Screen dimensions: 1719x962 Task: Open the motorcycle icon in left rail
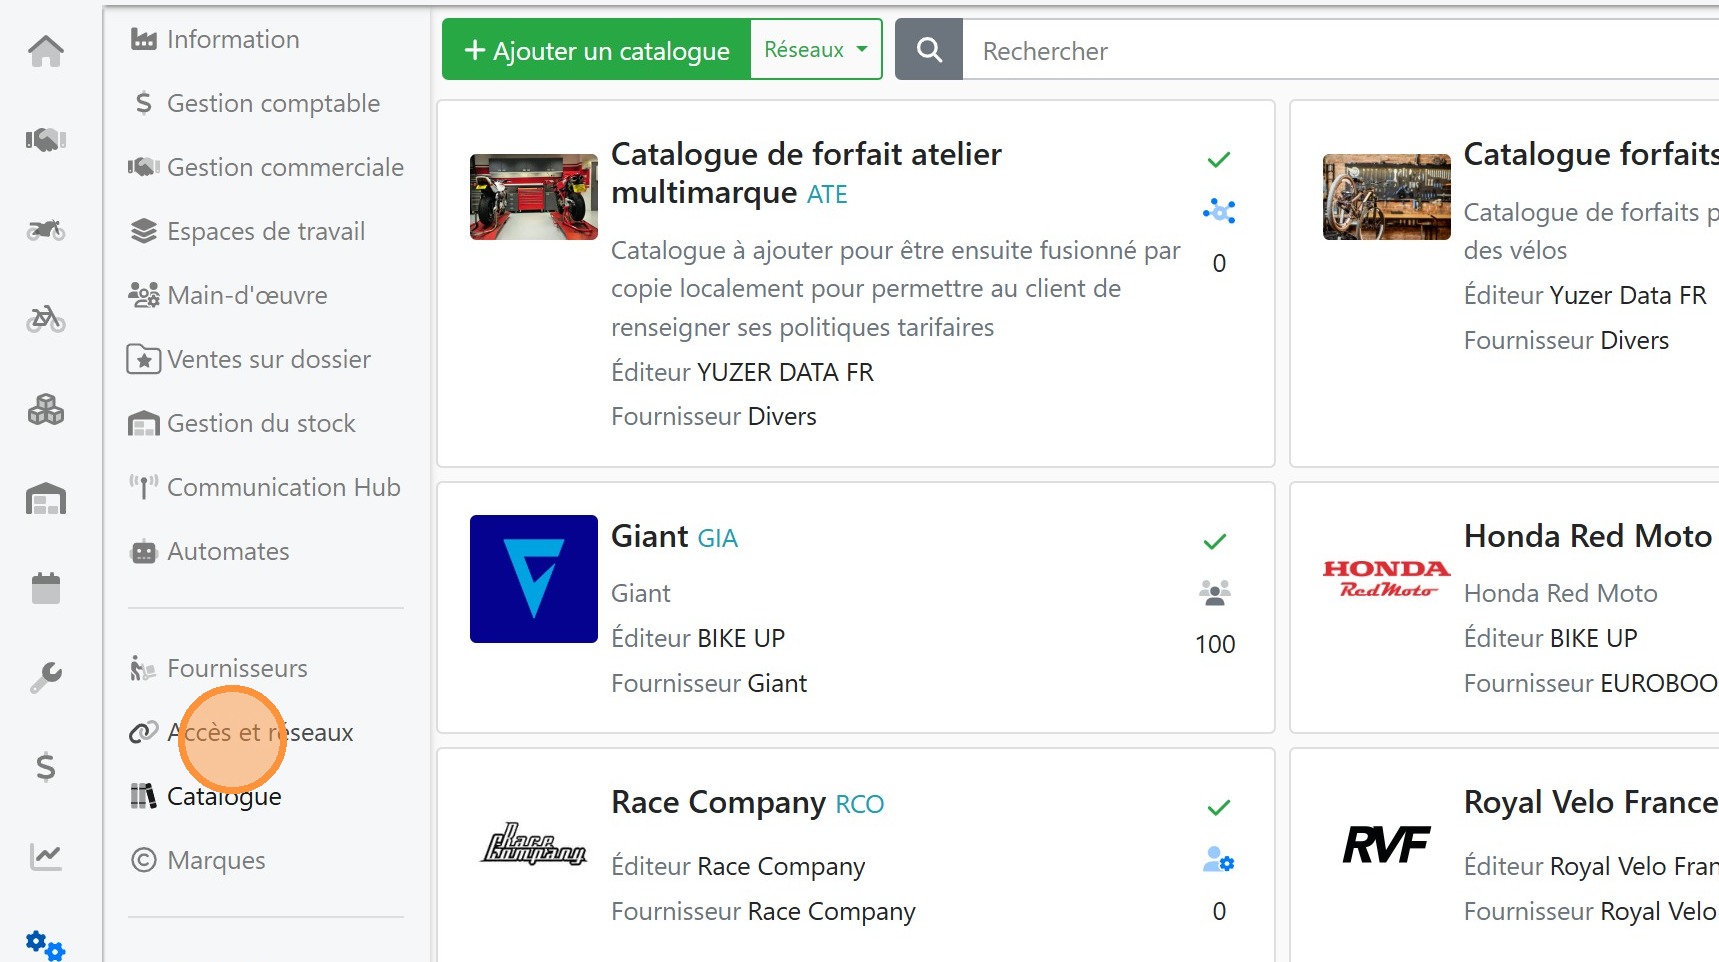pyautogui.click(x=46, y=231)
